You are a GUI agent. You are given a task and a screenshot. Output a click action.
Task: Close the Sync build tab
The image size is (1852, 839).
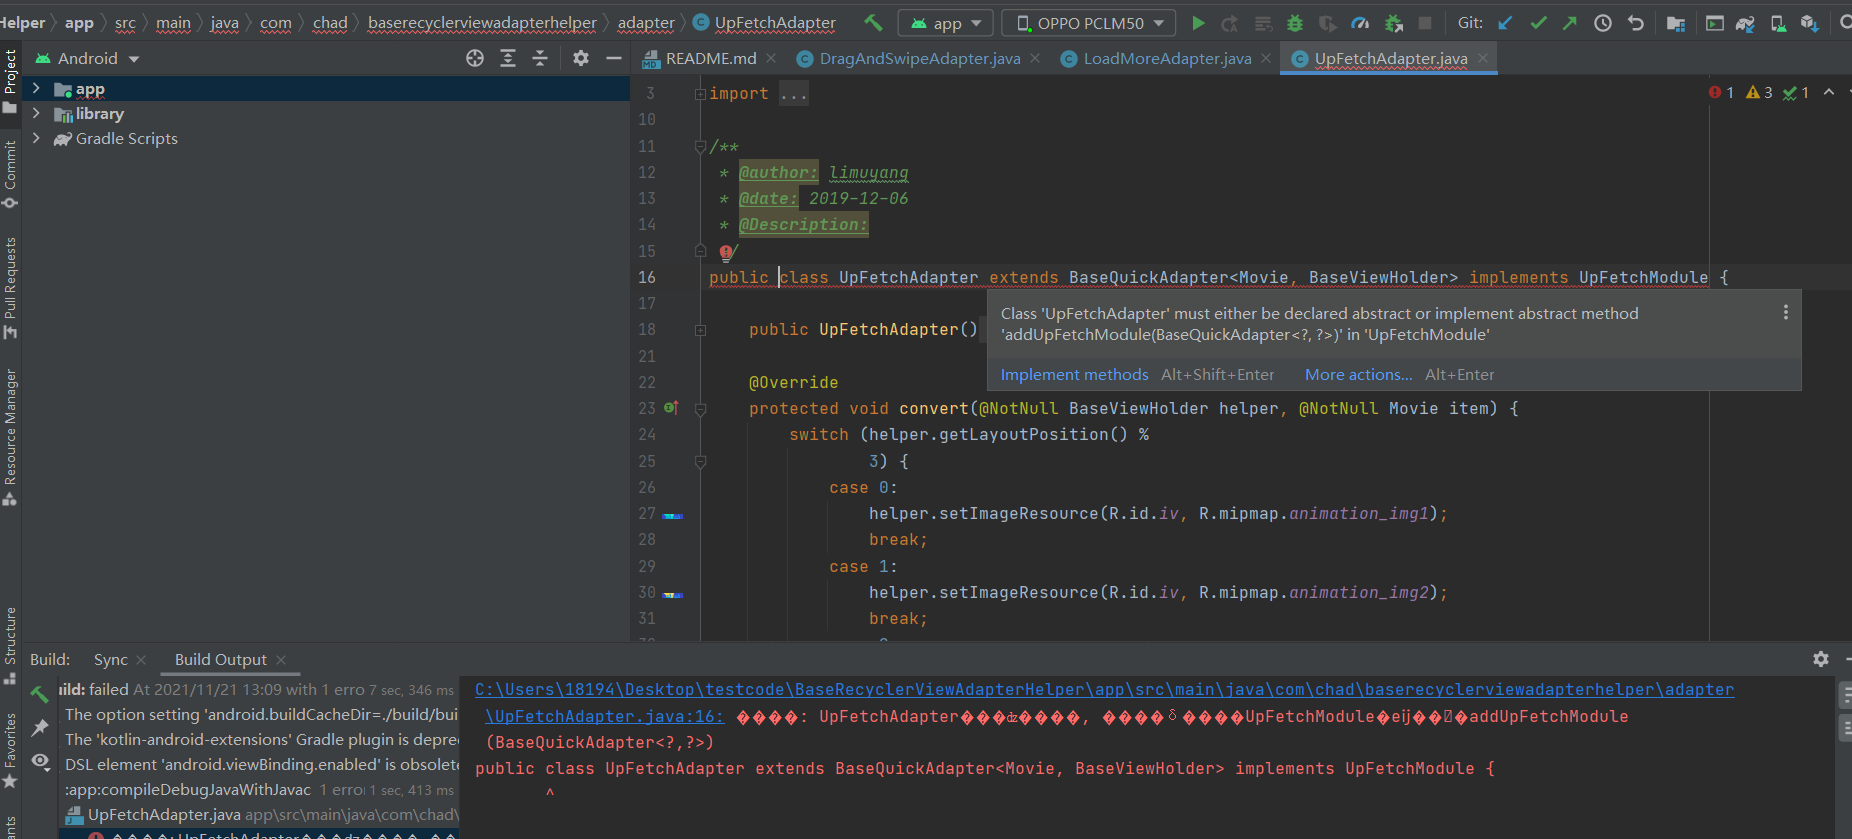[x=141, y=660]
